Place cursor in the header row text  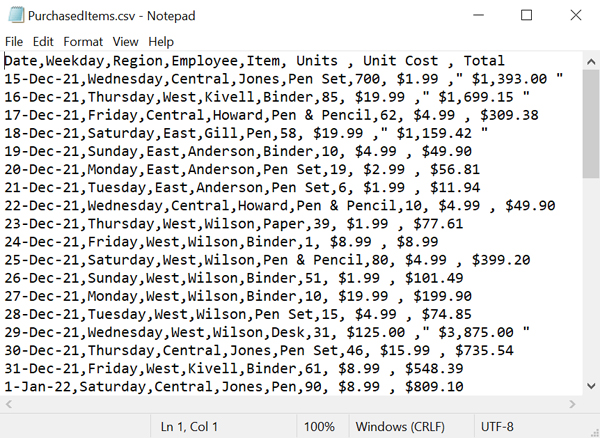click(x=254, y=61)
